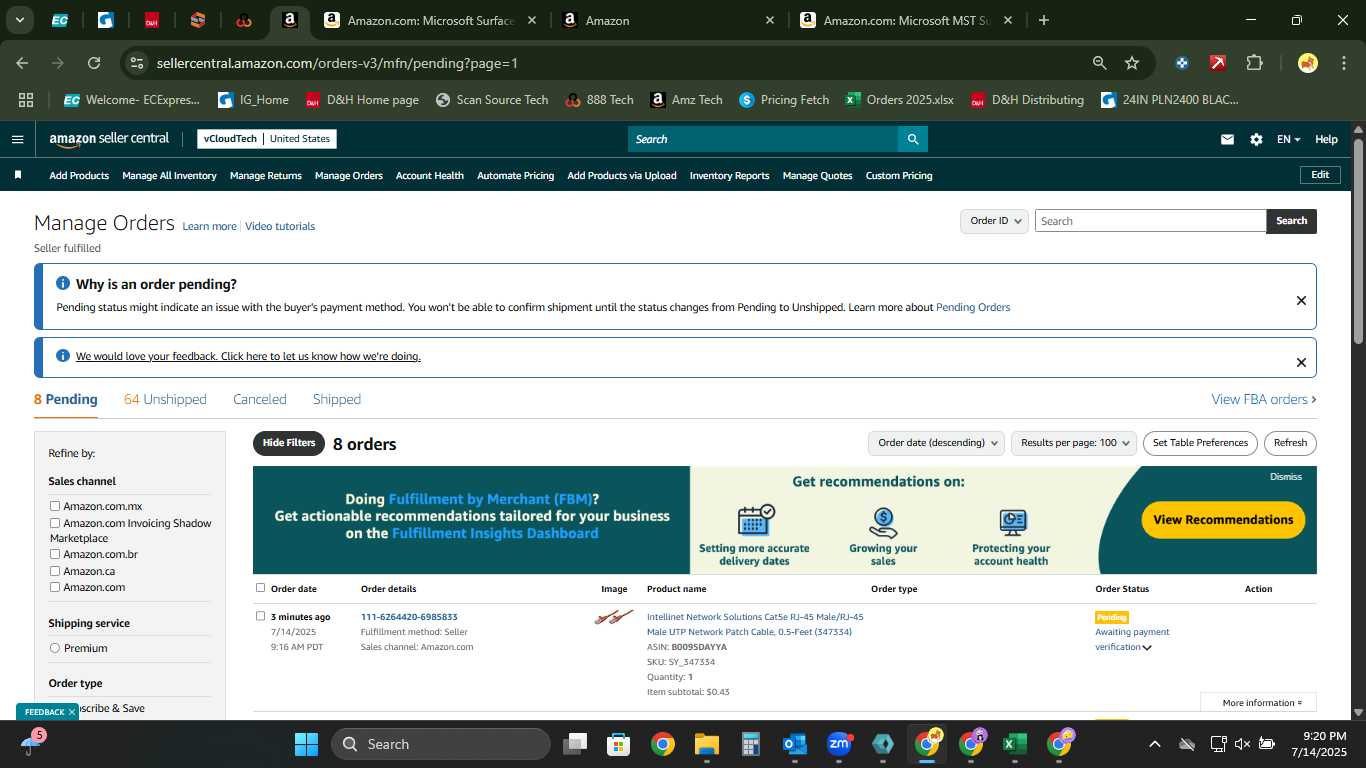Click the Set Table Preferences button
Viewport: 1366px width, 768px height.
(x=1200, y=443)
